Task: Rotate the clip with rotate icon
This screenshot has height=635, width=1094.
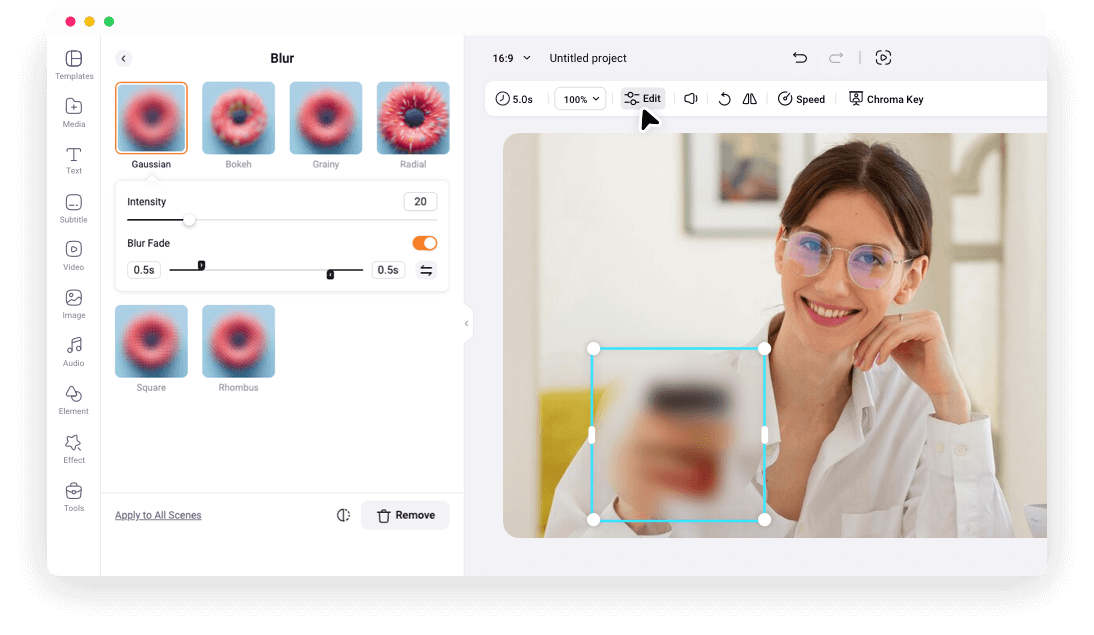Action: pos(724,99)
